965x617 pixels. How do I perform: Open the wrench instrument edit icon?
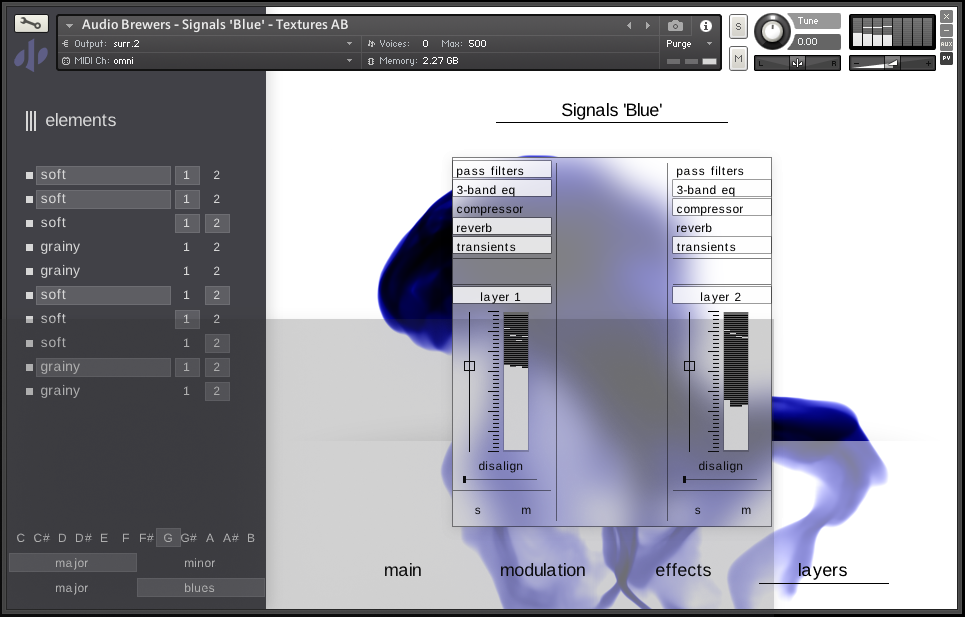tap(31, 24)
